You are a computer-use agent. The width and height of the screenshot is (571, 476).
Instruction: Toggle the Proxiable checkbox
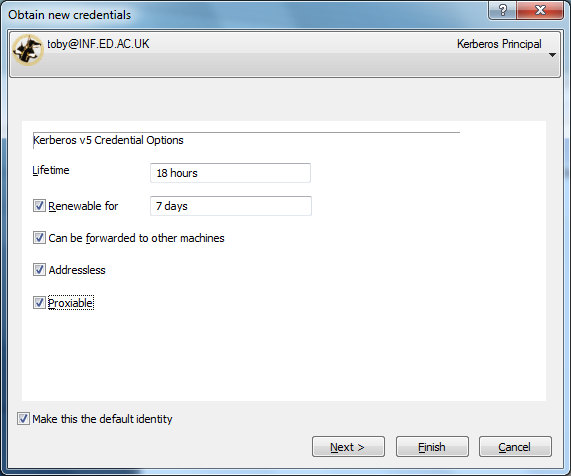coord(39,303)
